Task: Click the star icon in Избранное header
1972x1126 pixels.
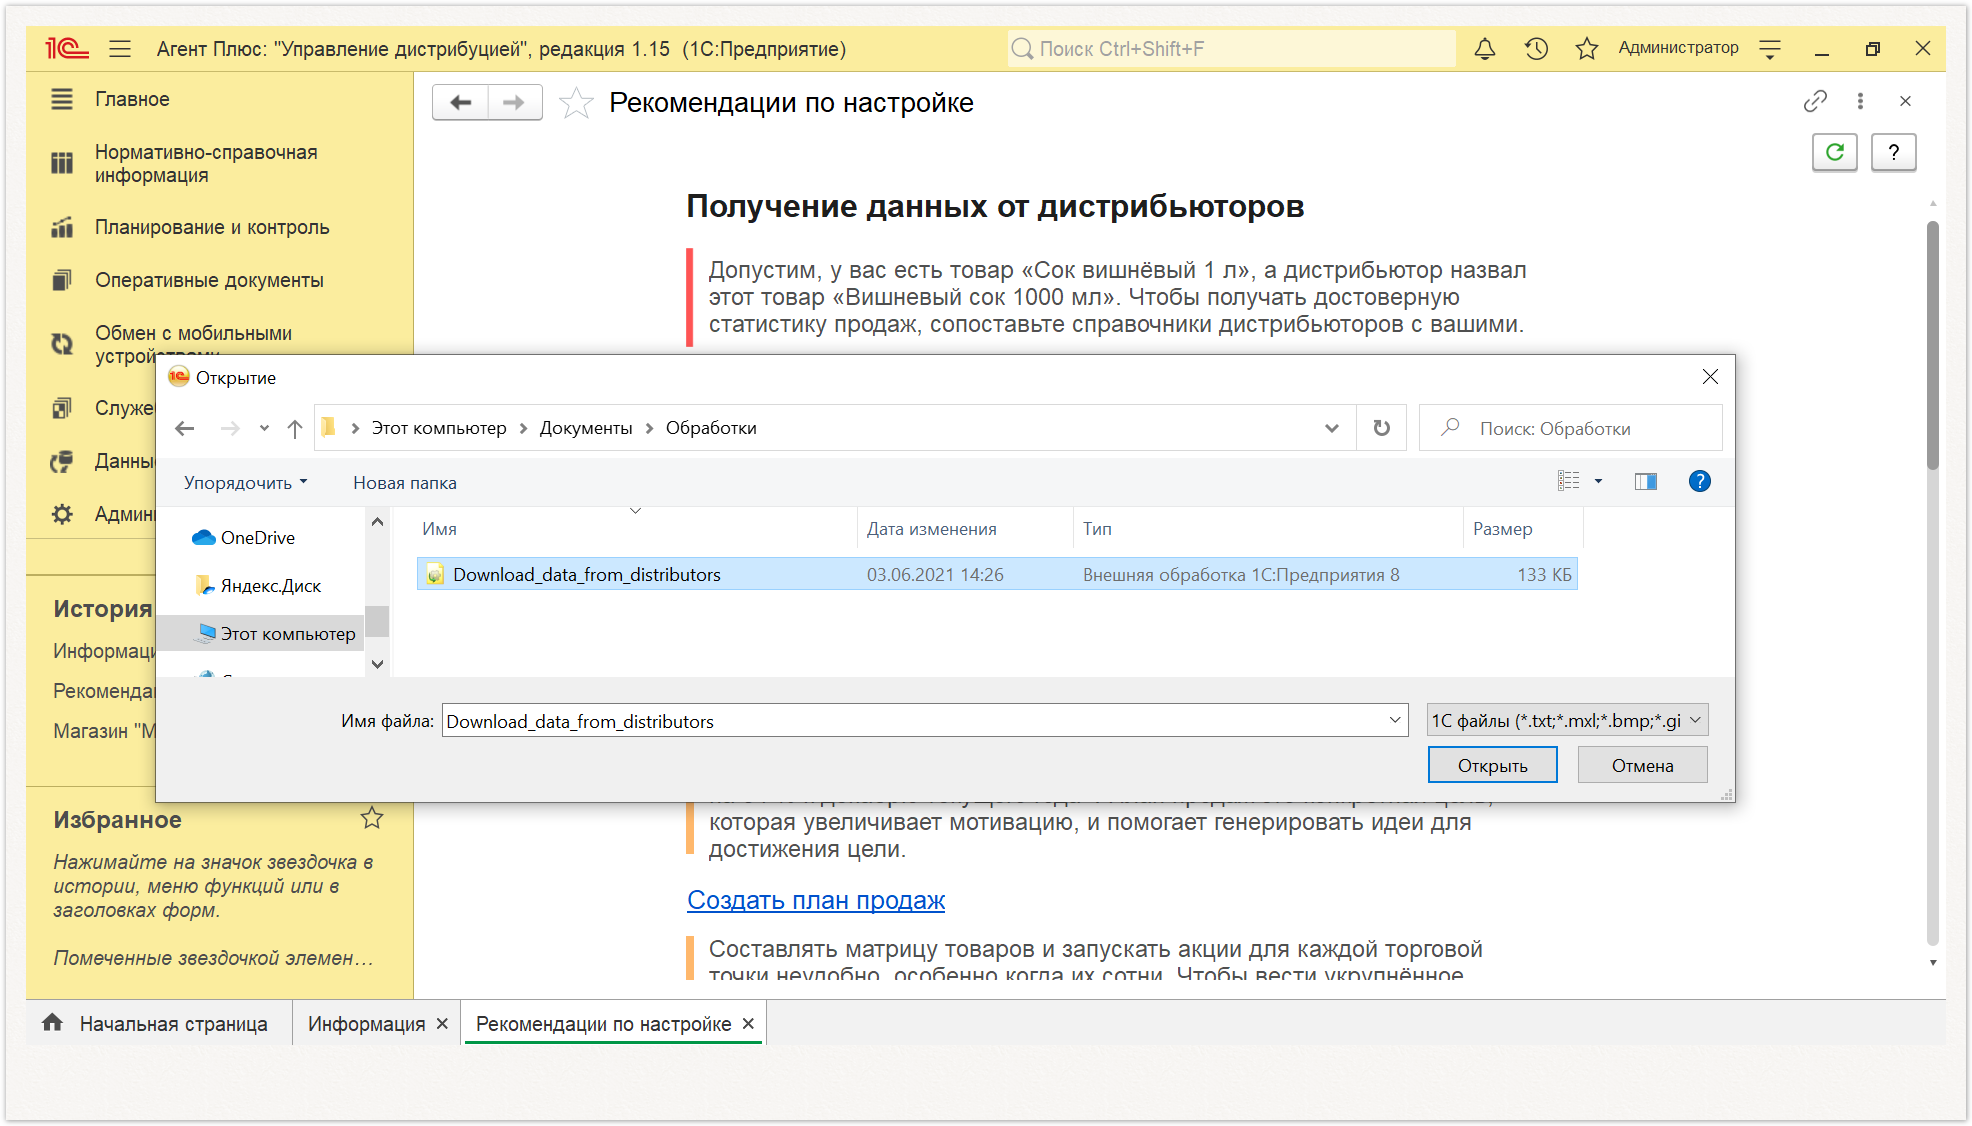Action: [372, 819]
